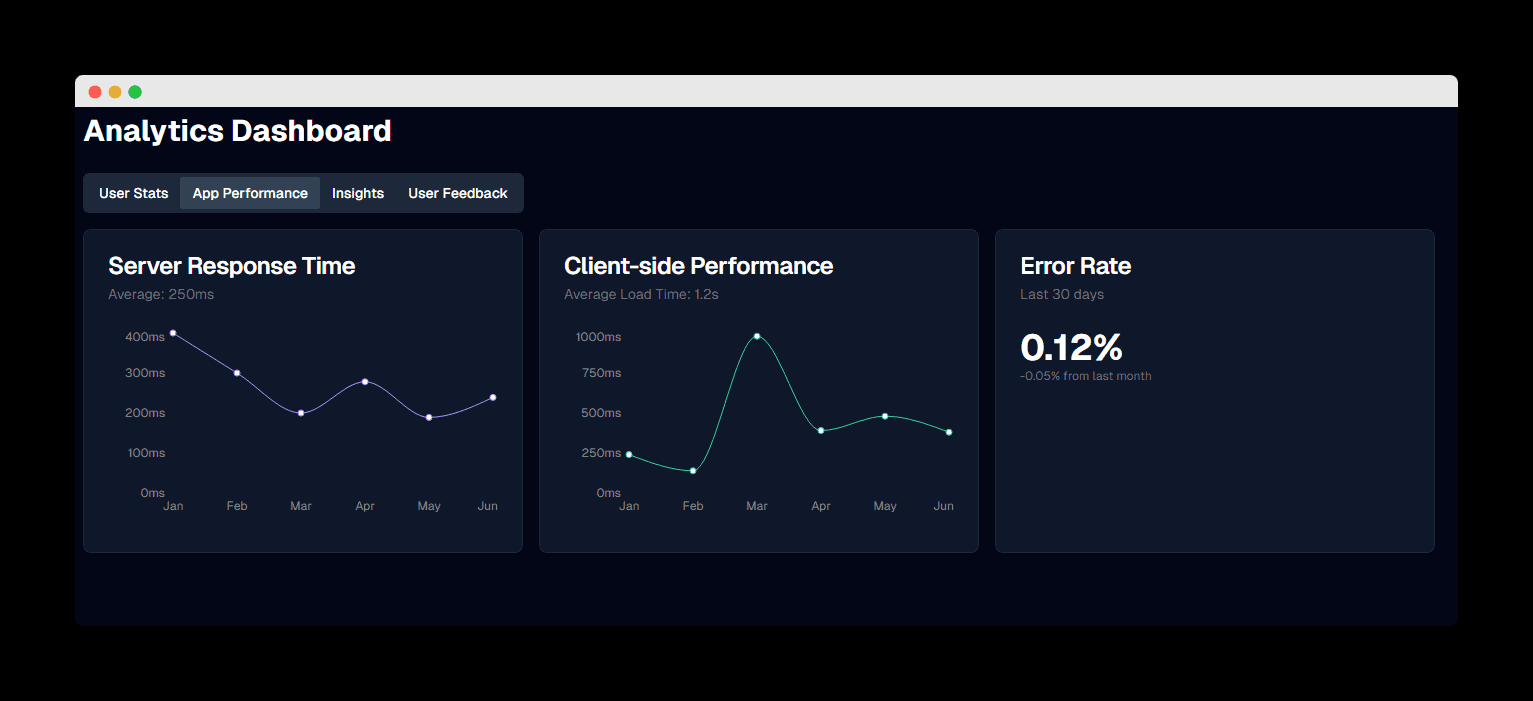The image size is (1533, 701).
Task: Select February low point on Client-side Performance chart
Action: pos(693,470)
